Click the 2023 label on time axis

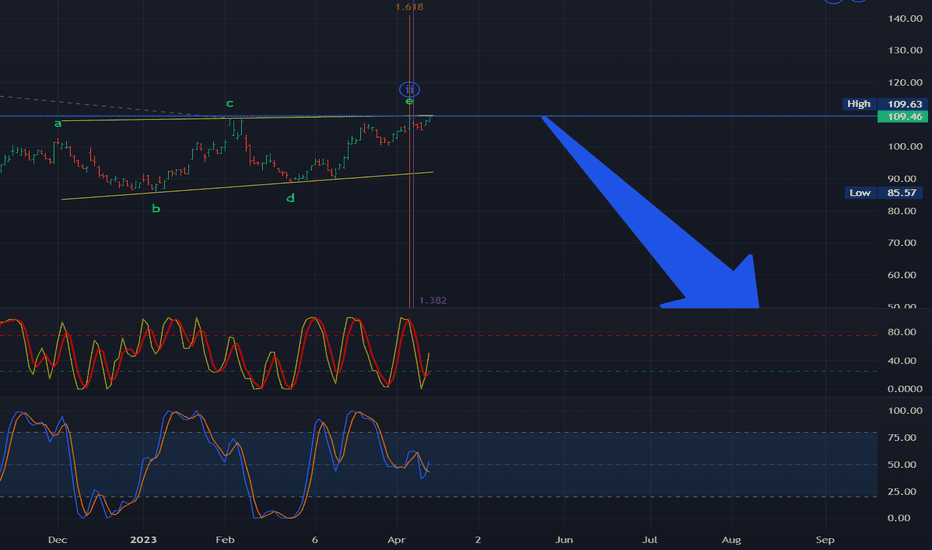coord(143,540)
